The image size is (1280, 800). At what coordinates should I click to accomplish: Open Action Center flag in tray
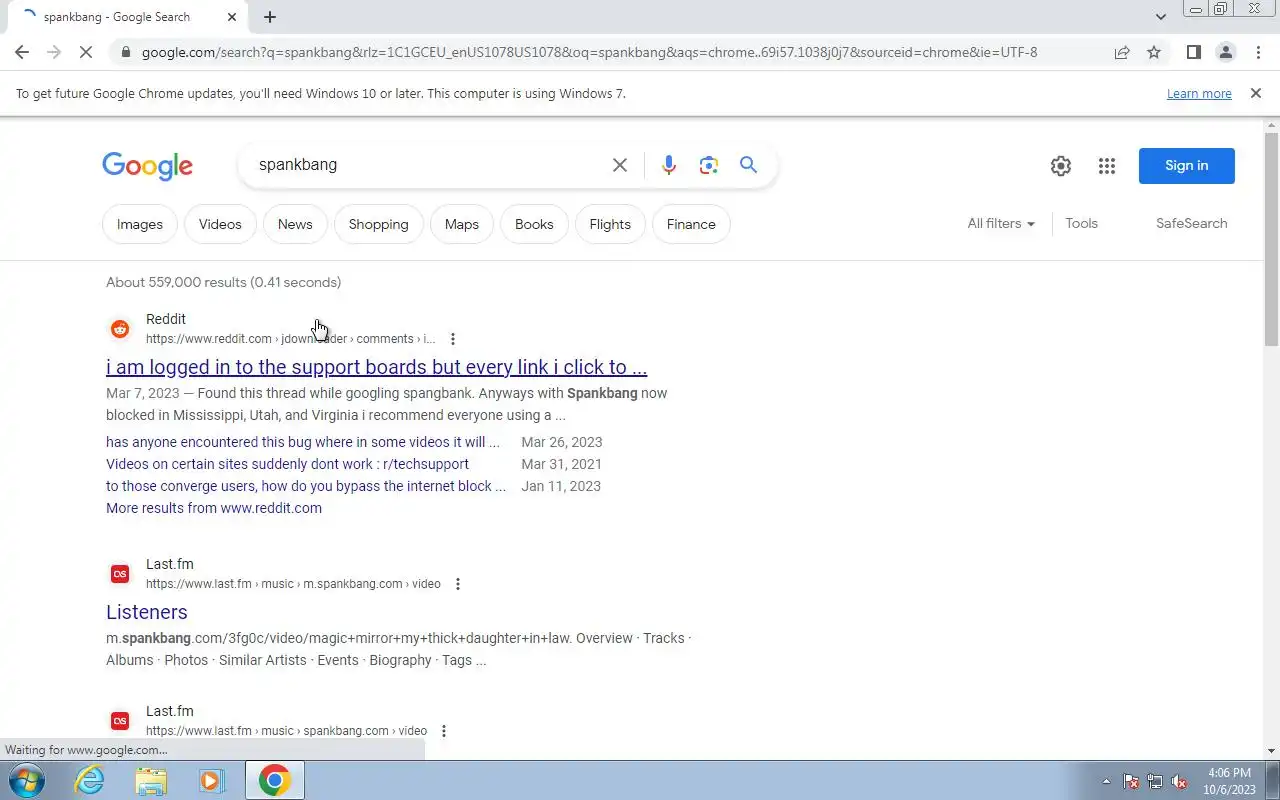tap(1131, 782)
